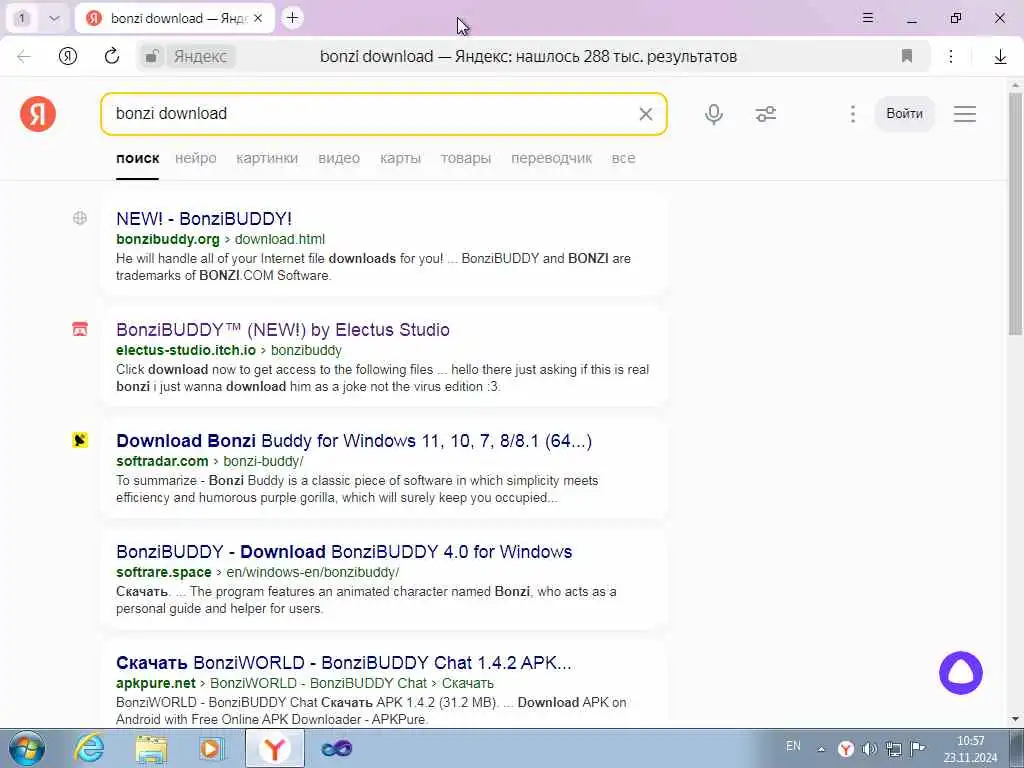
Task: Open the tab count indicator showing 1
Action: point(22,18)
